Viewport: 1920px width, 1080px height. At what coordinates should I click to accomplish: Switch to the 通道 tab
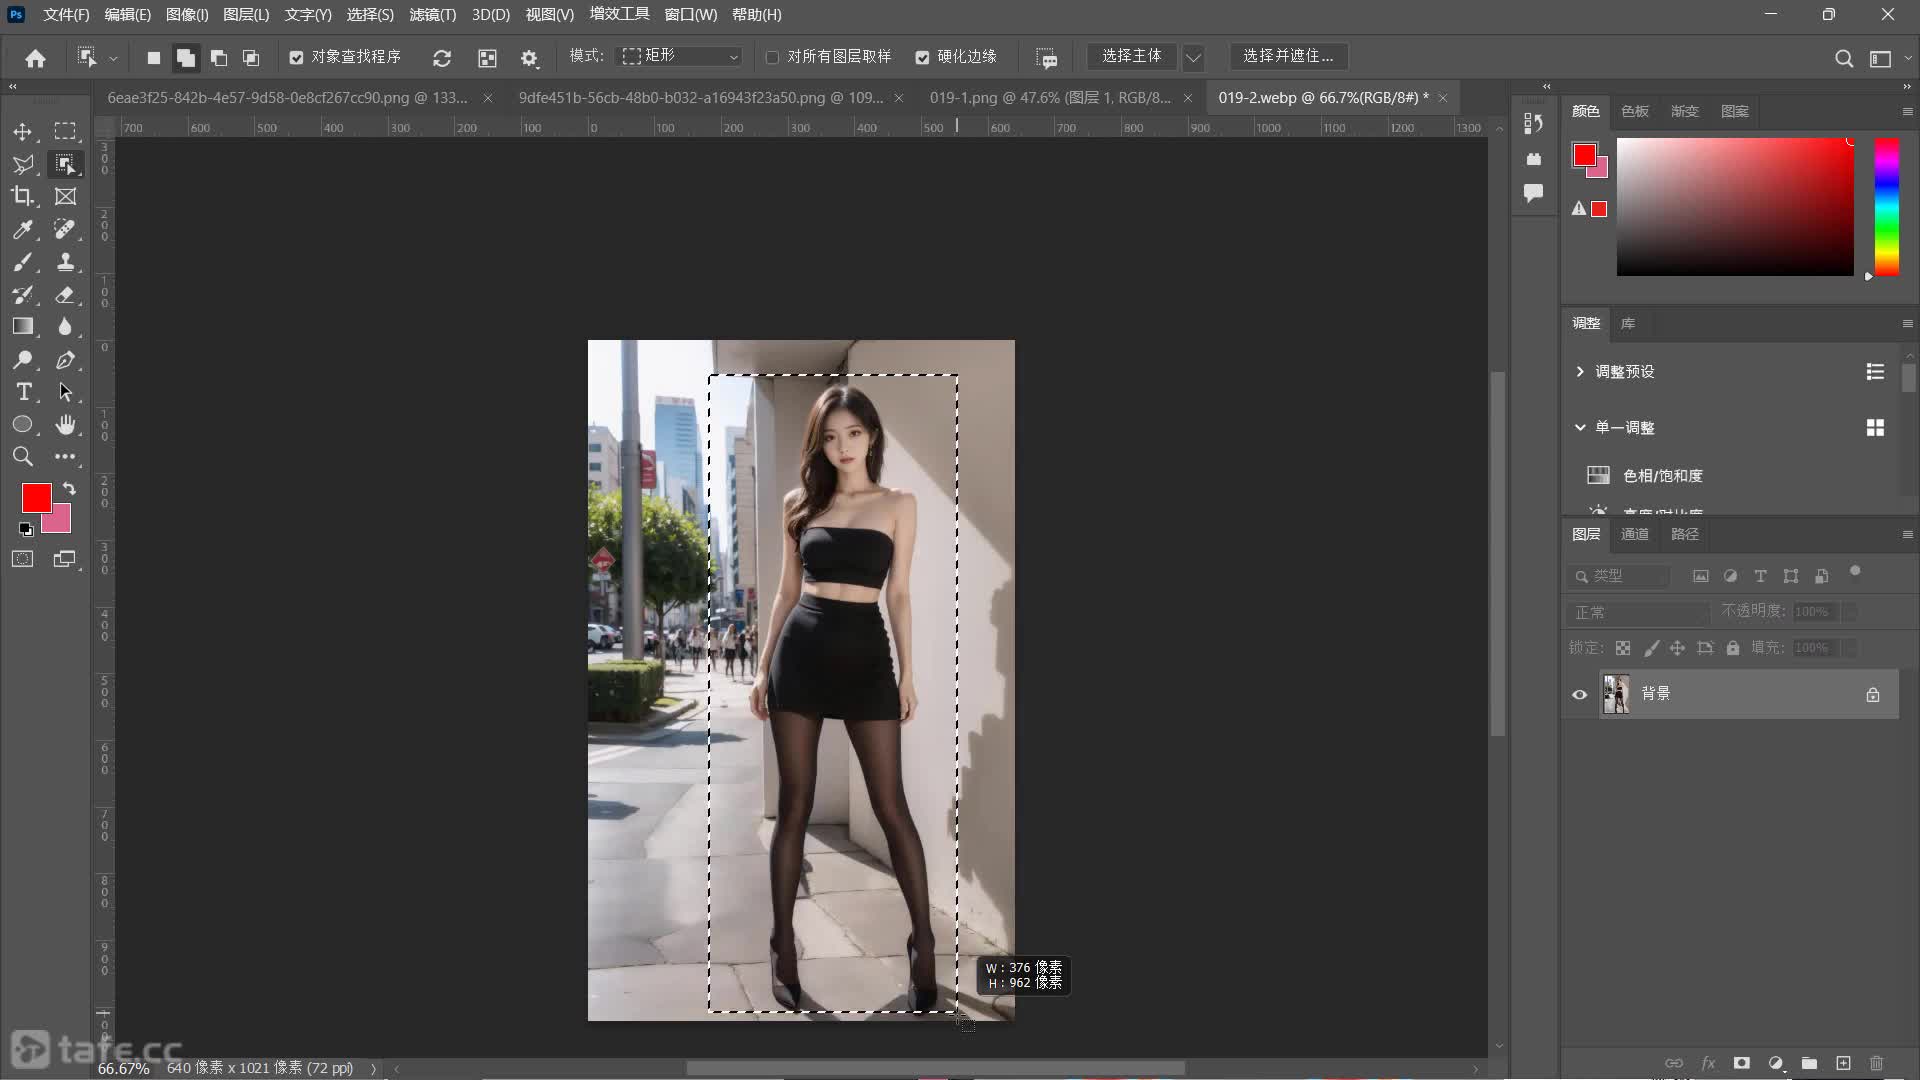click(x=1634, y=534)
